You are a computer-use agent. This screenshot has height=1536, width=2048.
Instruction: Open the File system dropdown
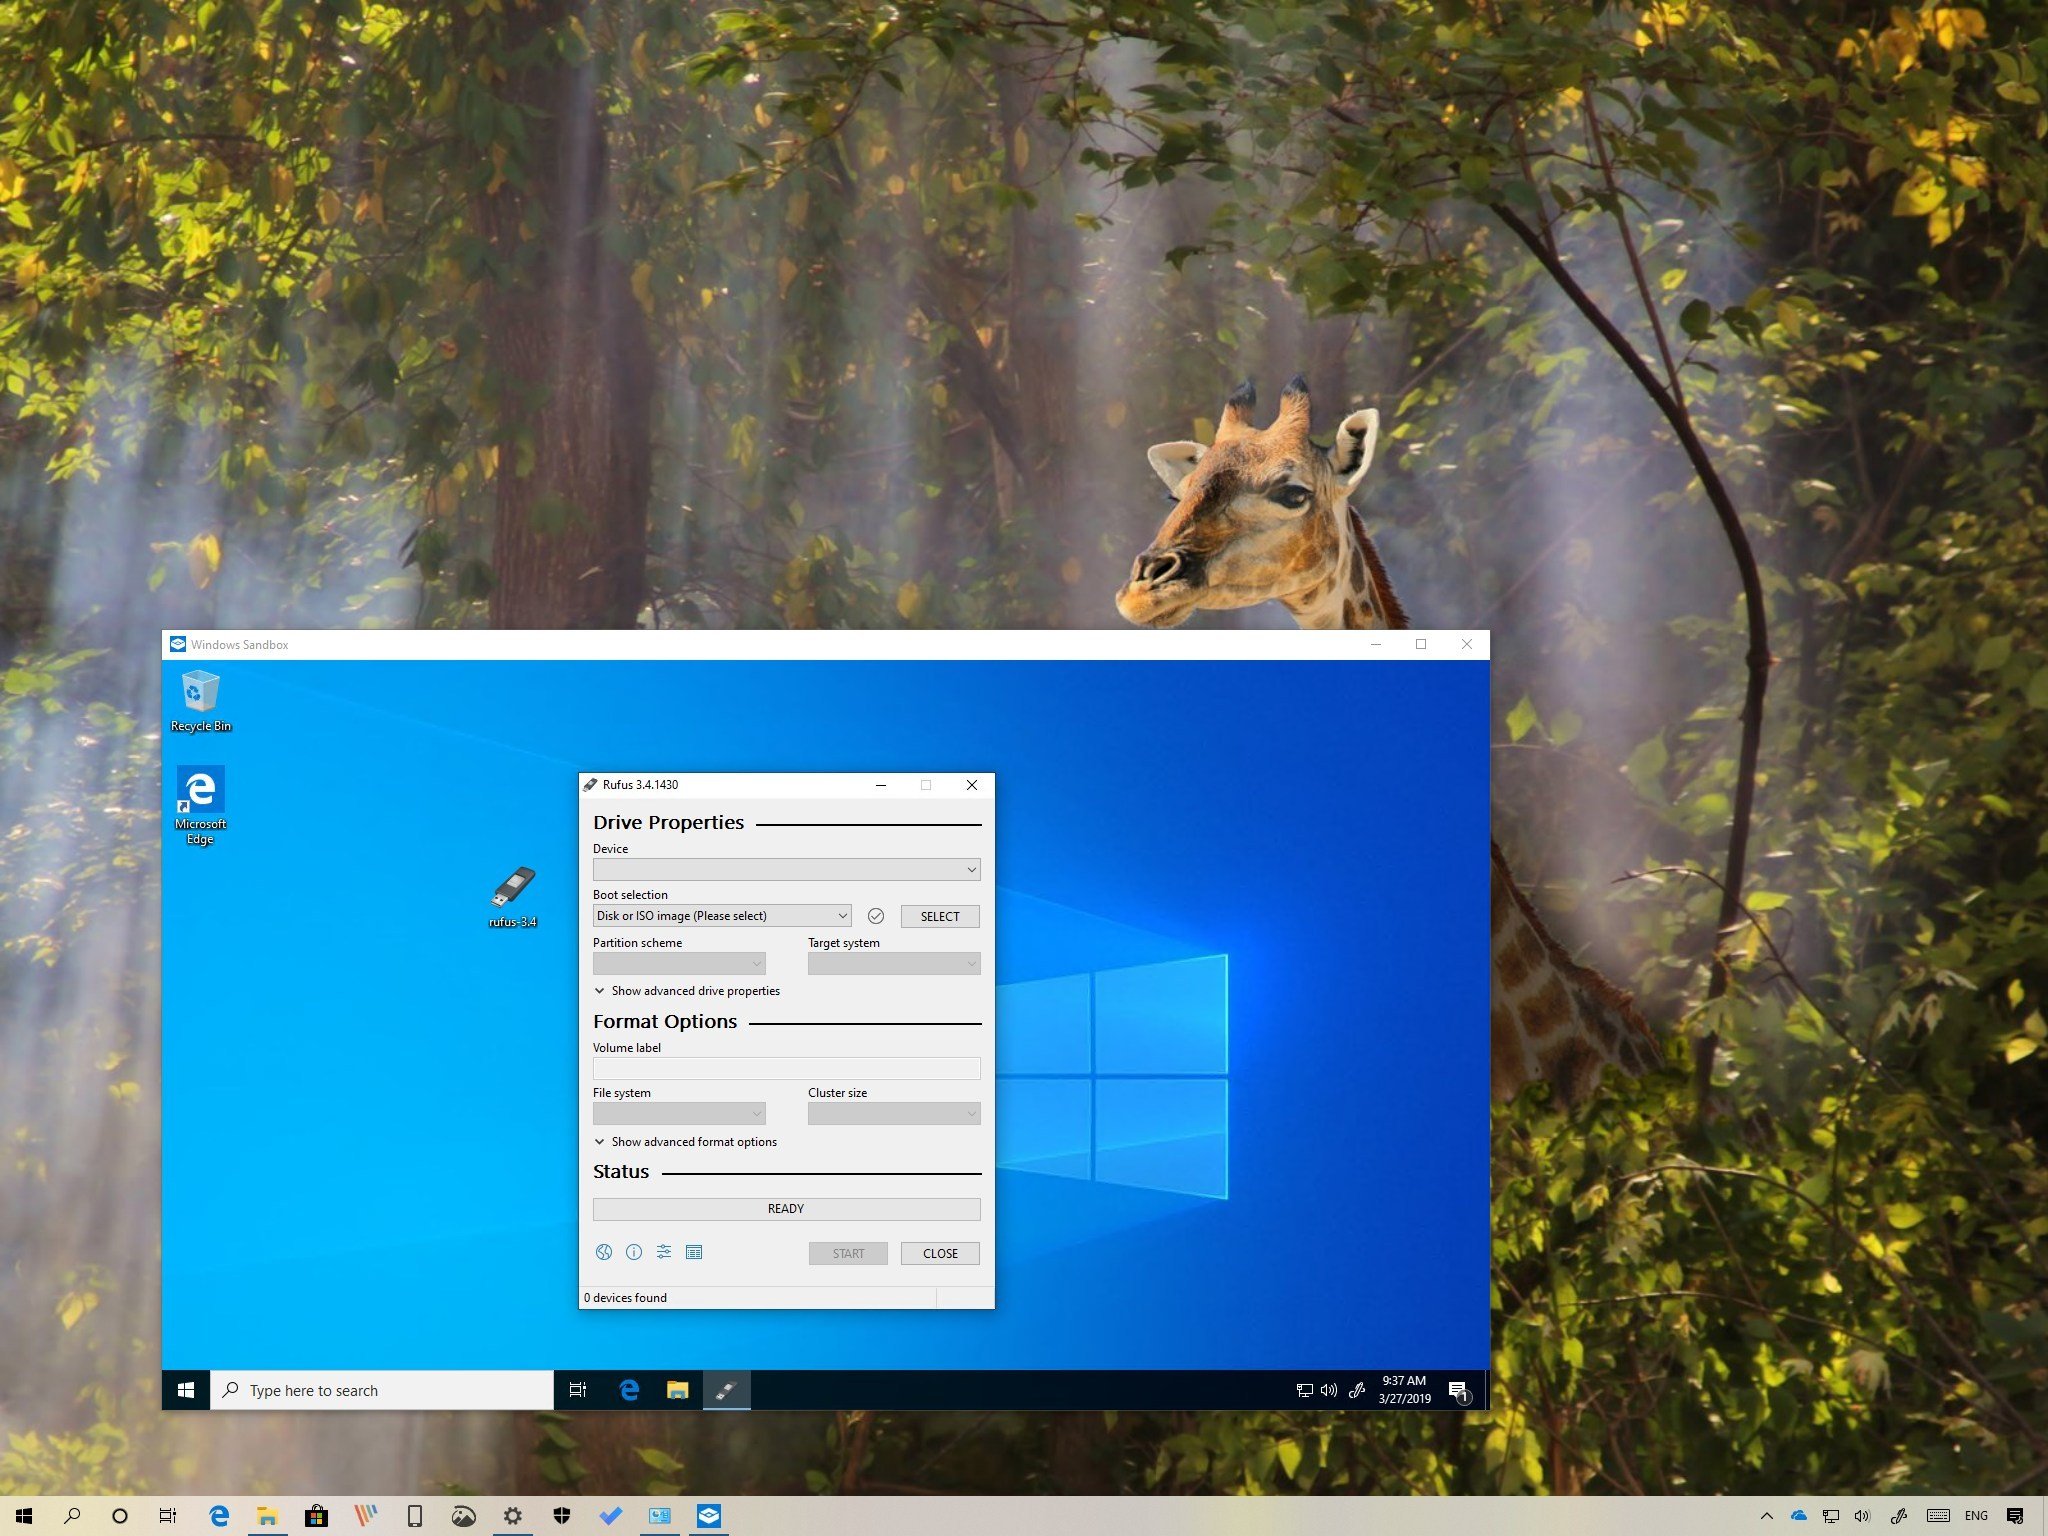(679, 1114)
